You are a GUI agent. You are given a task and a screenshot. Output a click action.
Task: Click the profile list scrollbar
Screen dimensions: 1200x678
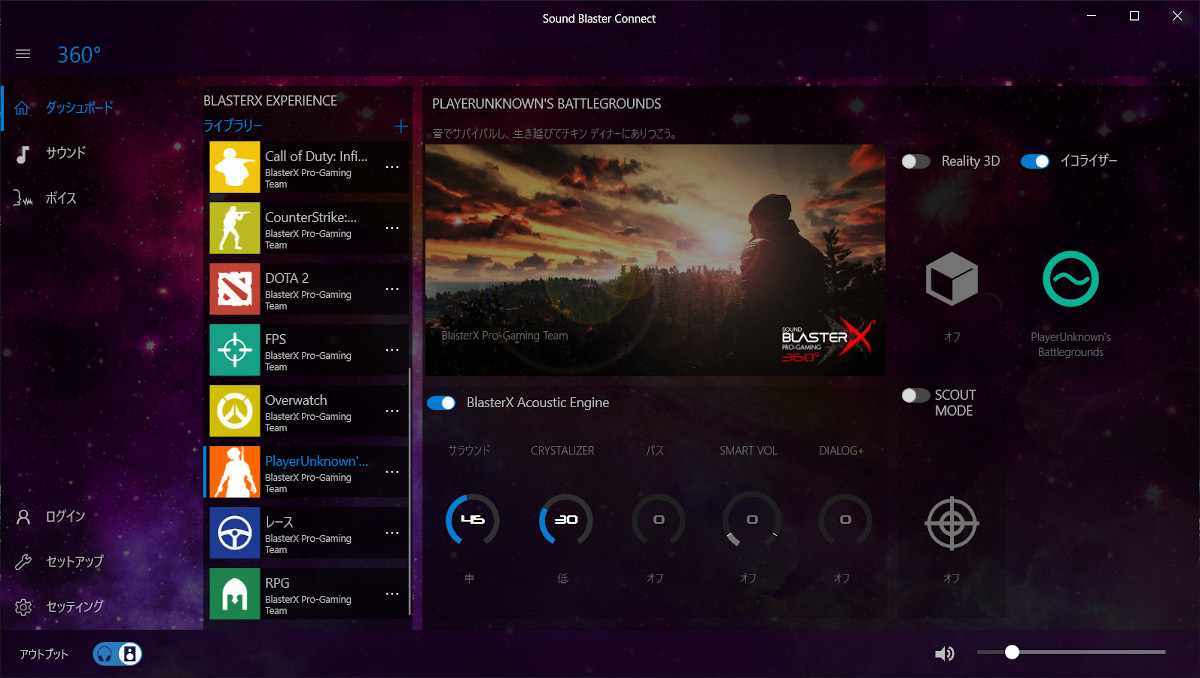click(x=410, y=490)
